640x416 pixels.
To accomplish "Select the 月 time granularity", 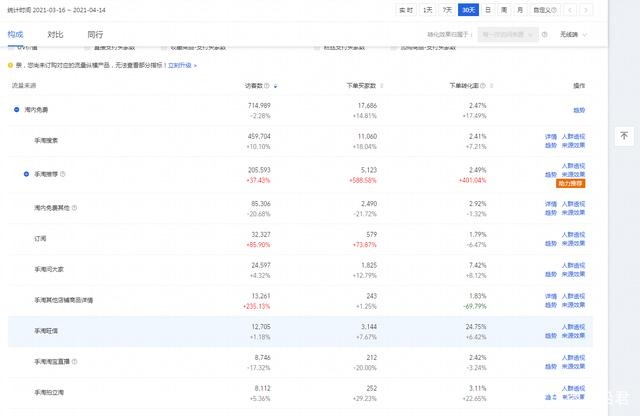I will pos(520,10).
